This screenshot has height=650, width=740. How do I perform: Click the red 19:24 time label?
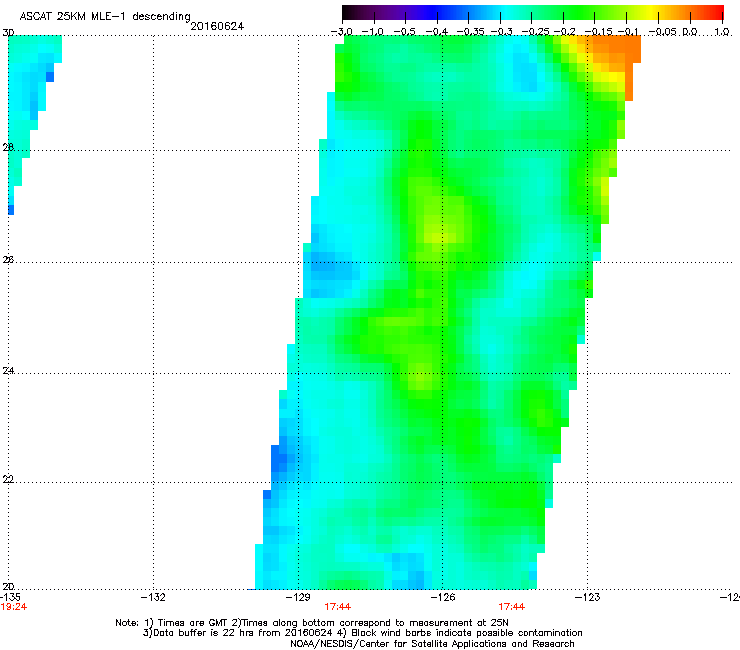(14, 607)
